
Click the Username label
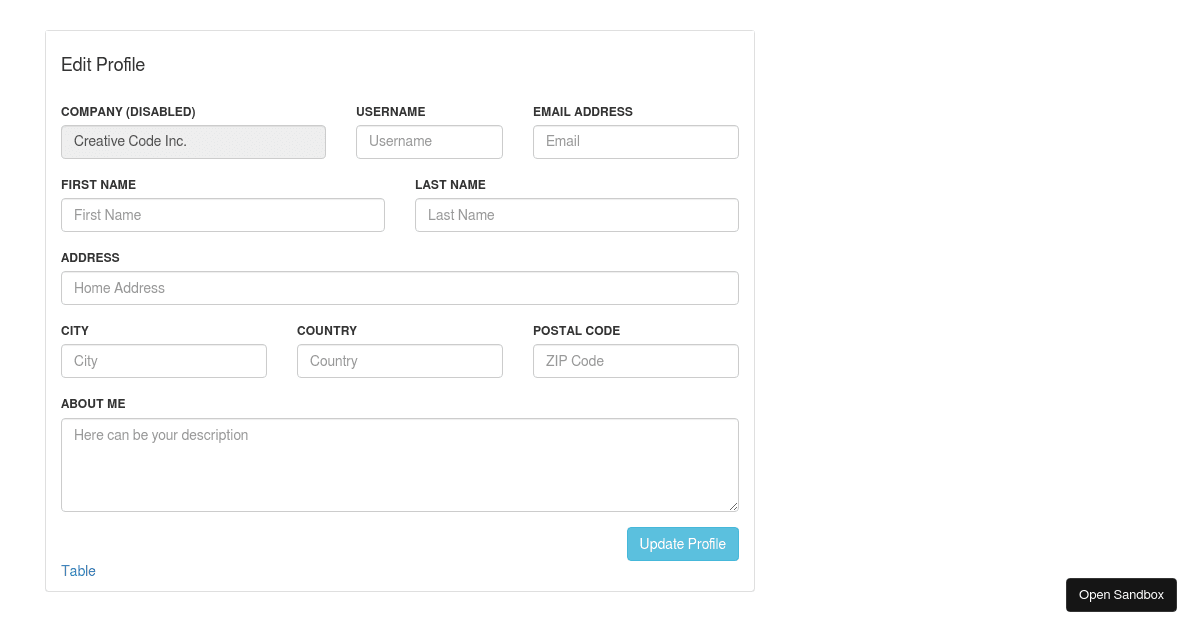tap(390, 111)
